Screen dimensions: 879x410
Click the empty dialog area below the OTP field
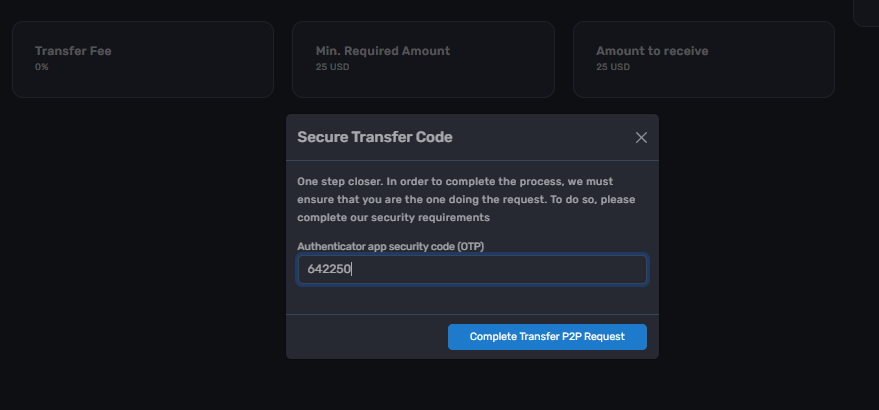coord(472,300)
